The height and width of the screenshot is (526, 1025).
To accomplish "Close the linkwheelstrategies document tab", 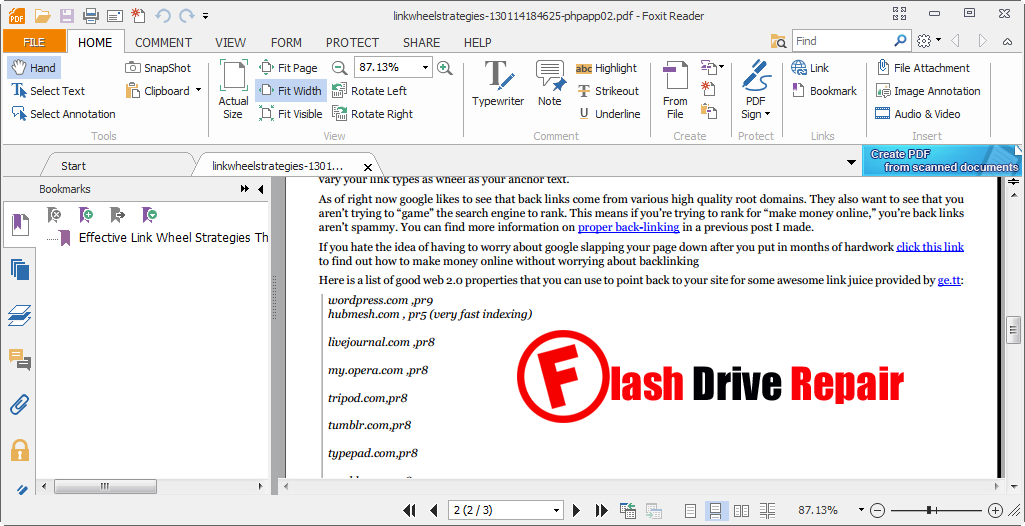I will pos(368,167).
